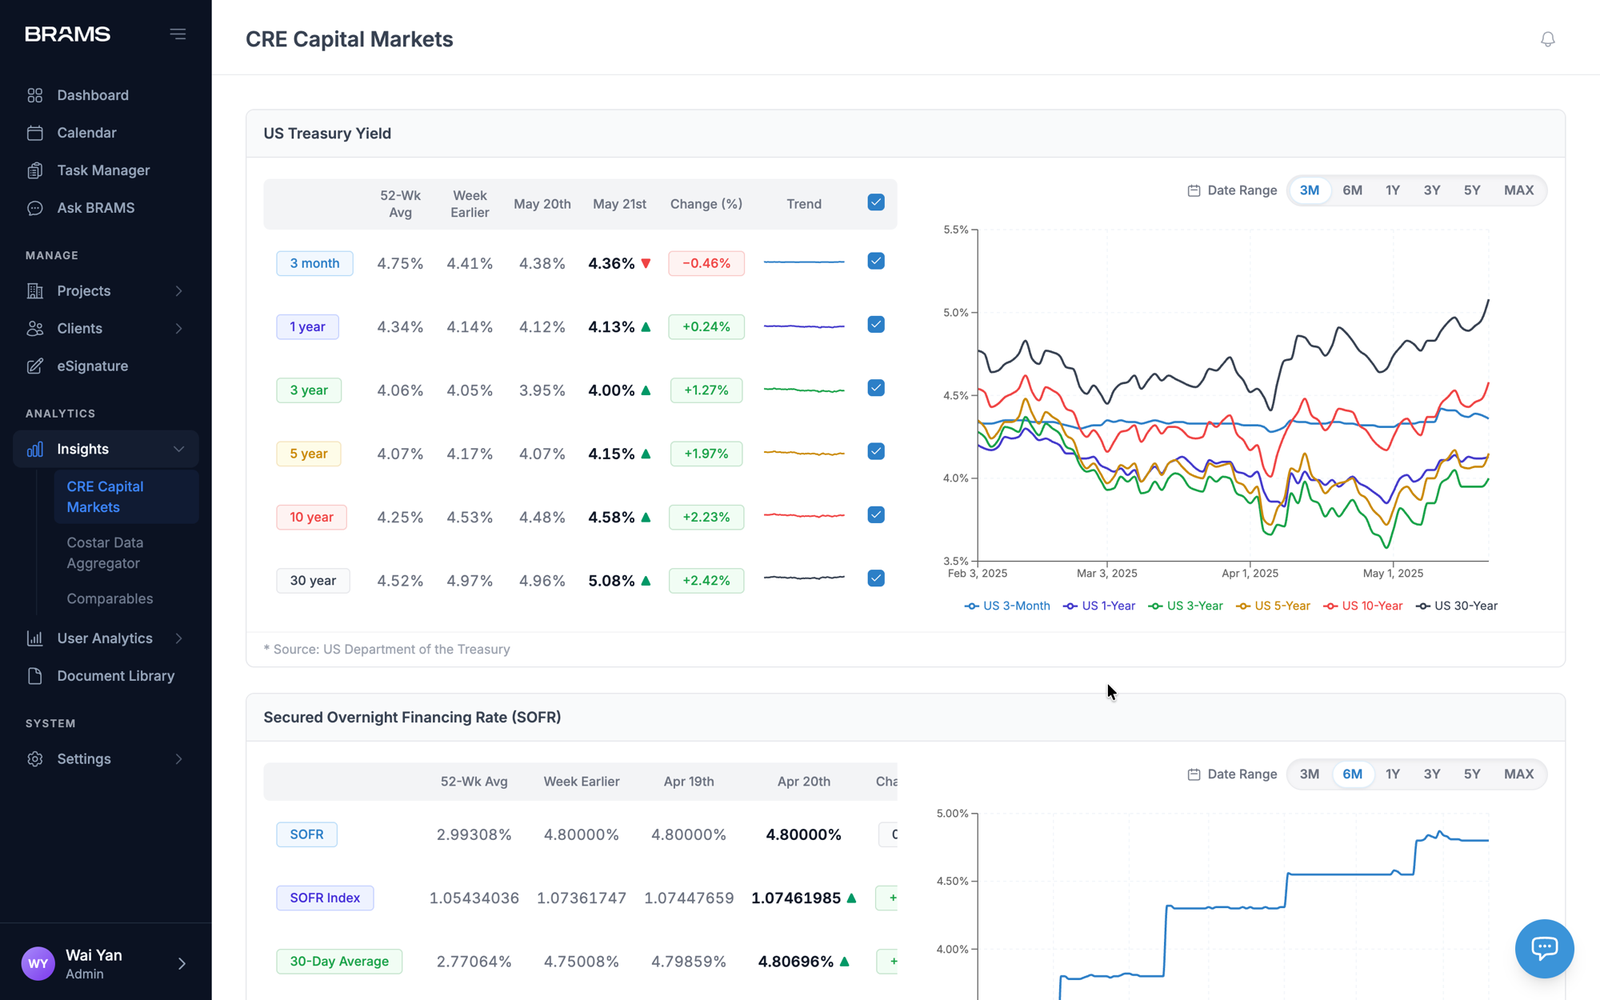Screen dimensions: 1600x1000
Task: Click the US 1-Year legend marker
Action: click(x=1070, y=606)
